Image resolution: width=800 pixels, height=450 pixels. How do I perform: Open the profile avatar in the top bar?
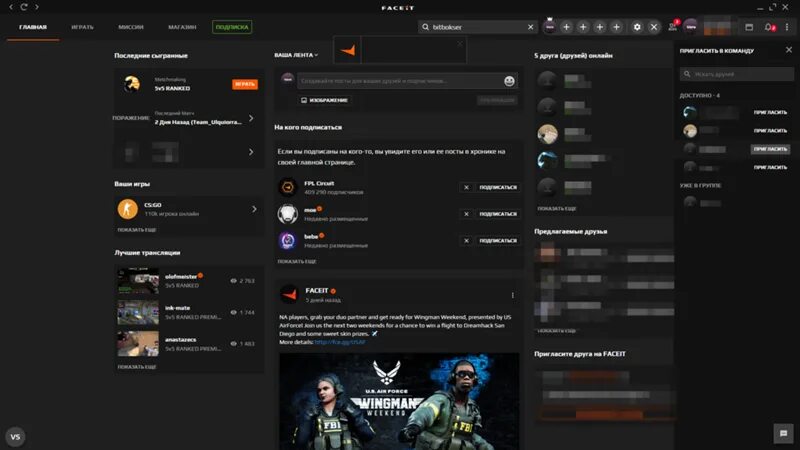[691, 27]
